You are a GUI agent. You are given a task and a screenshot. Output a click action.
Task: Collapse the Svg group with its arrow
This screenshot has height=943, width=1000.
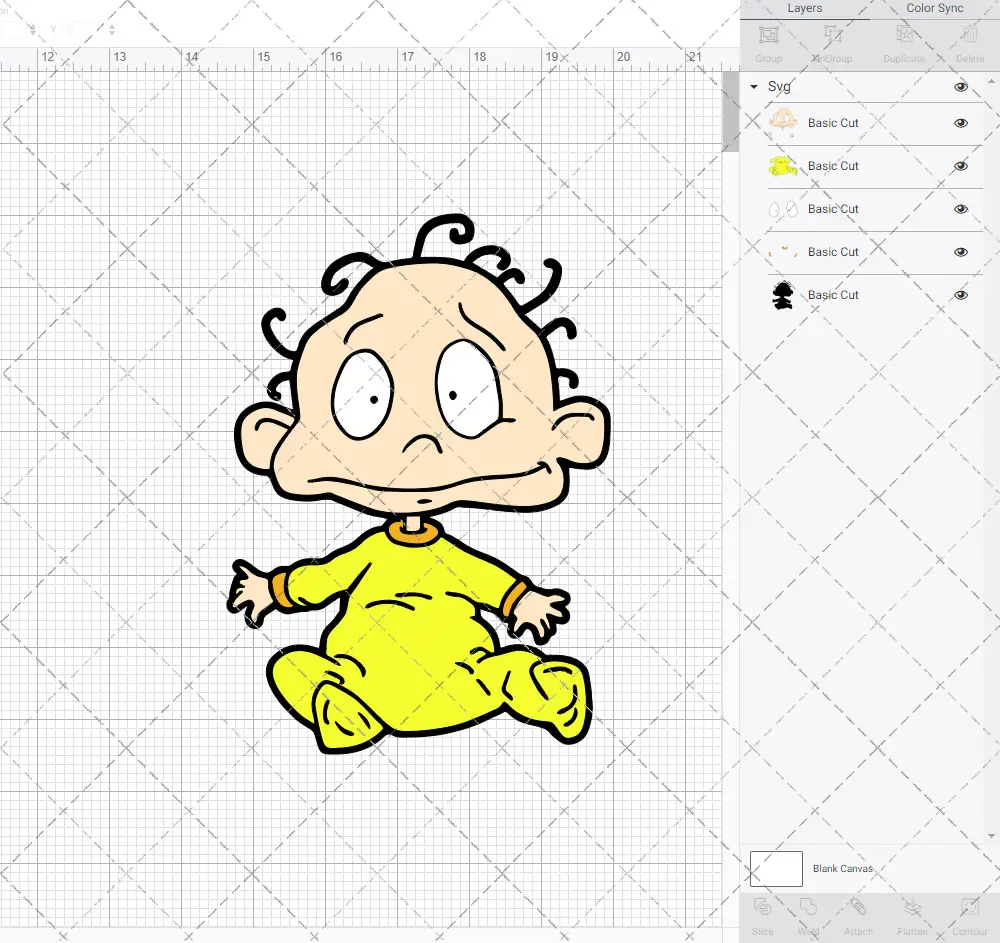[754, 87]
